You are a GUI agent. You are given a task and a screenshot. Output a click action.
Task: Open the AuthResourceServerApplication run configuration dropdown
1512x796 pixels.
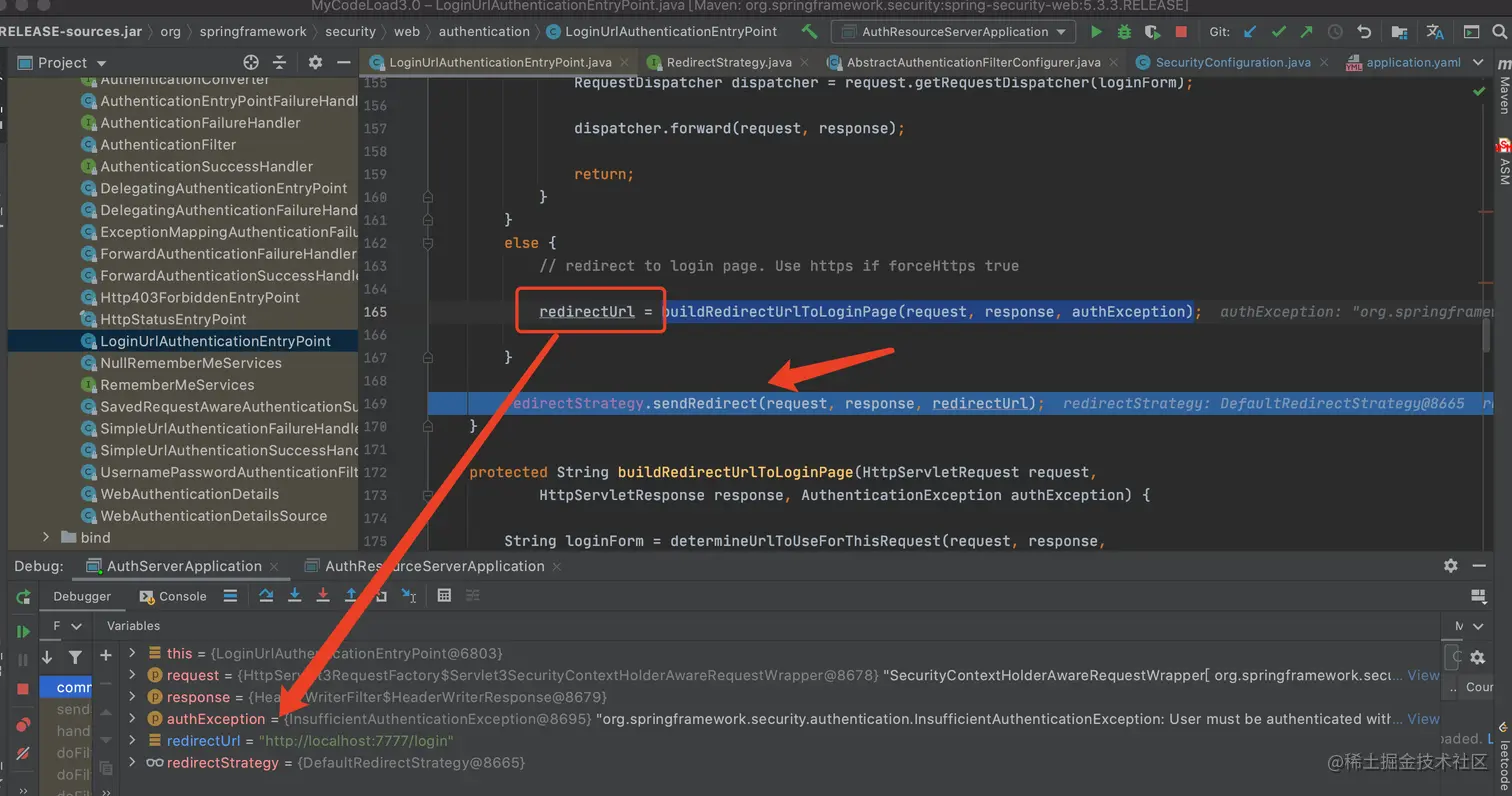[953, 32]
